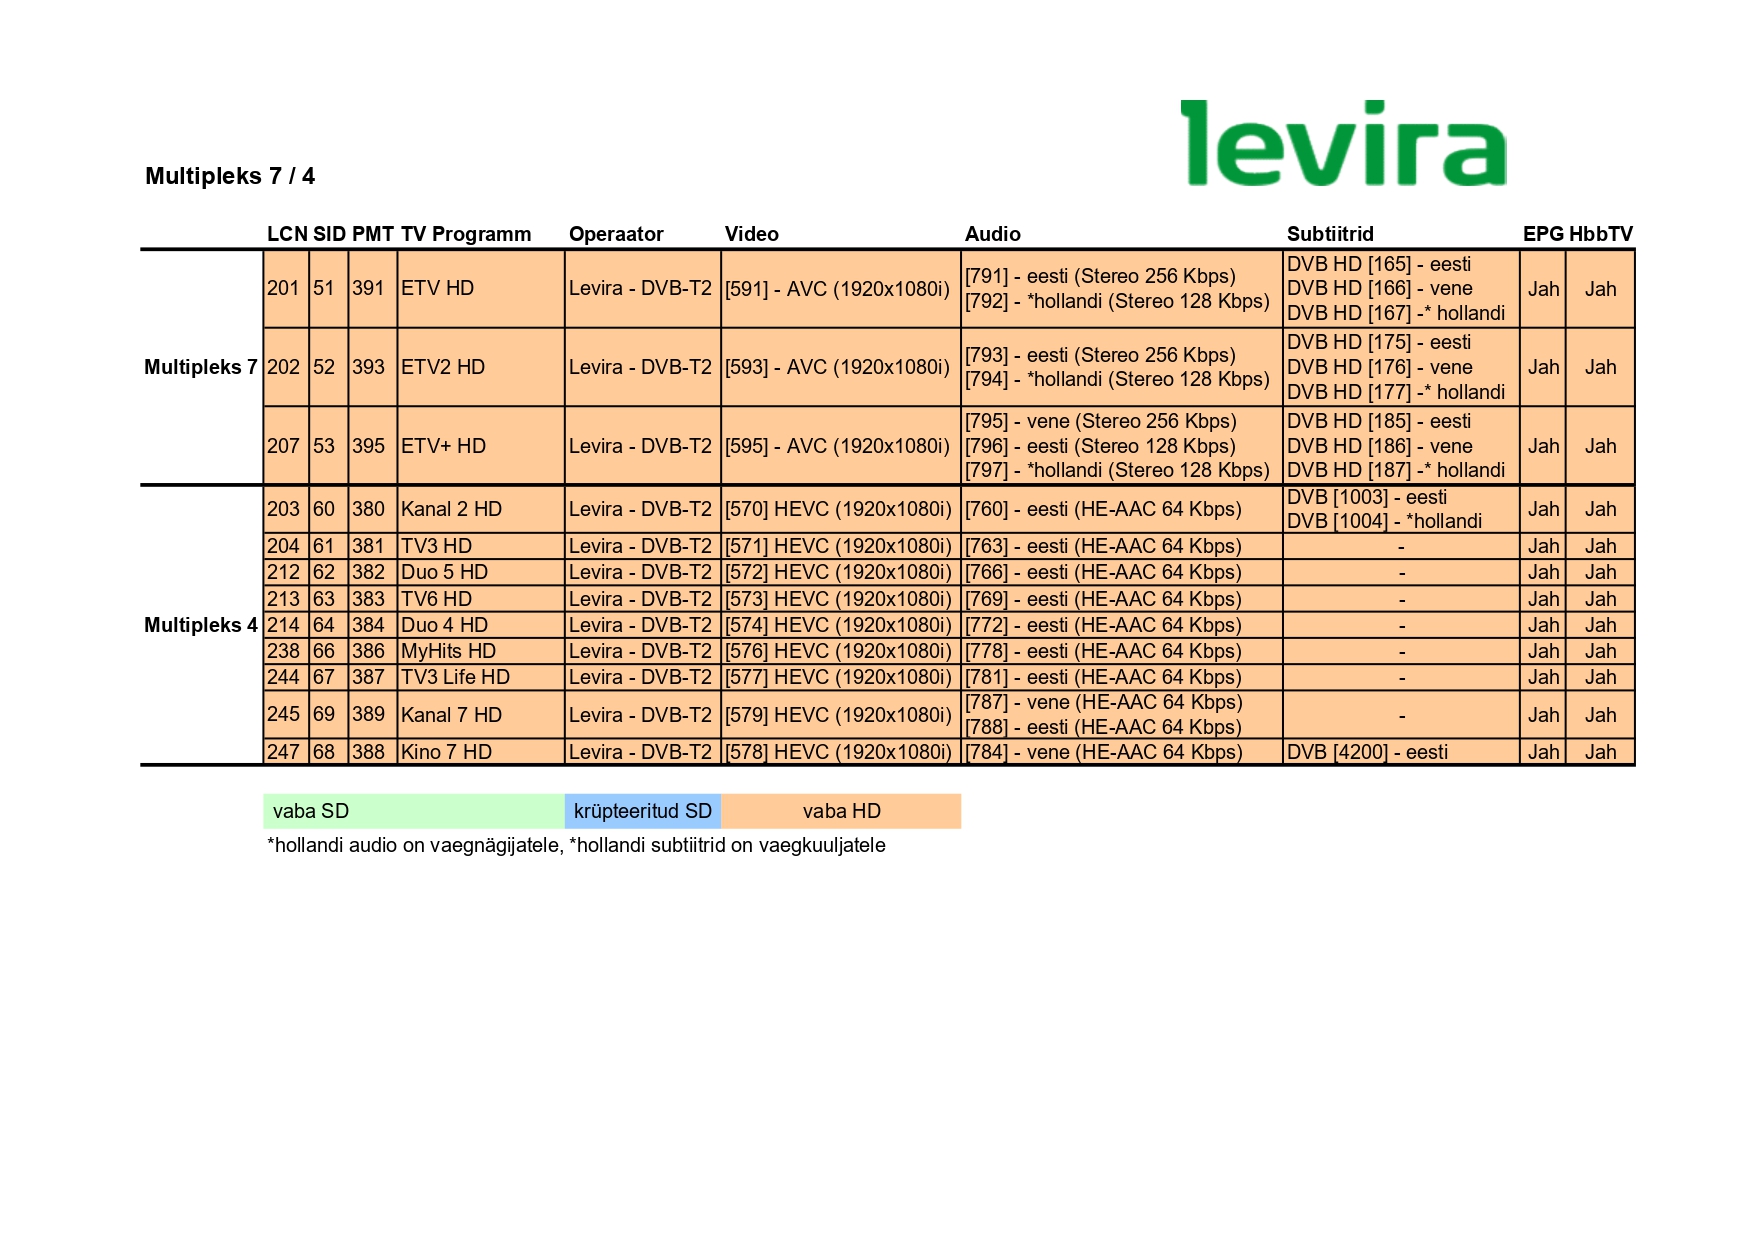This screenshot has height=1241, width=1755.
Task: Select the 'ETV+ HD' program cell
Action: (481, 446)
